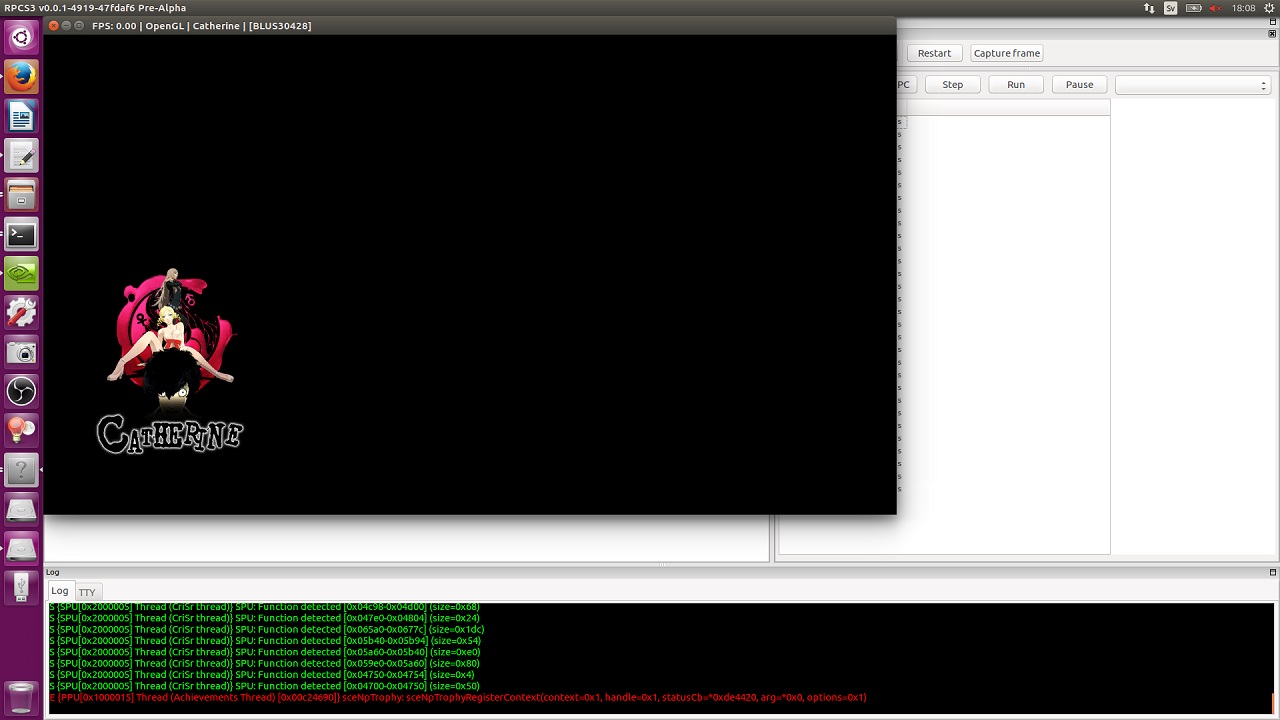Select log line with size=0x68
The image size is (1280, 720).
tap(264, 607)
